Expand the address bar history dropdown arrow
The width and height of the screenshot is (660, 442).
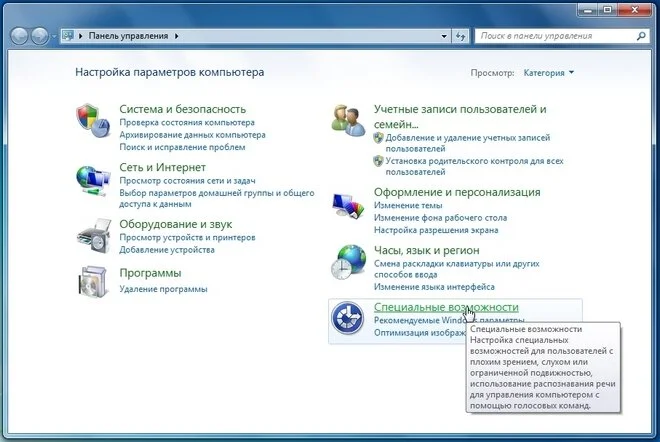click(444, 36)
